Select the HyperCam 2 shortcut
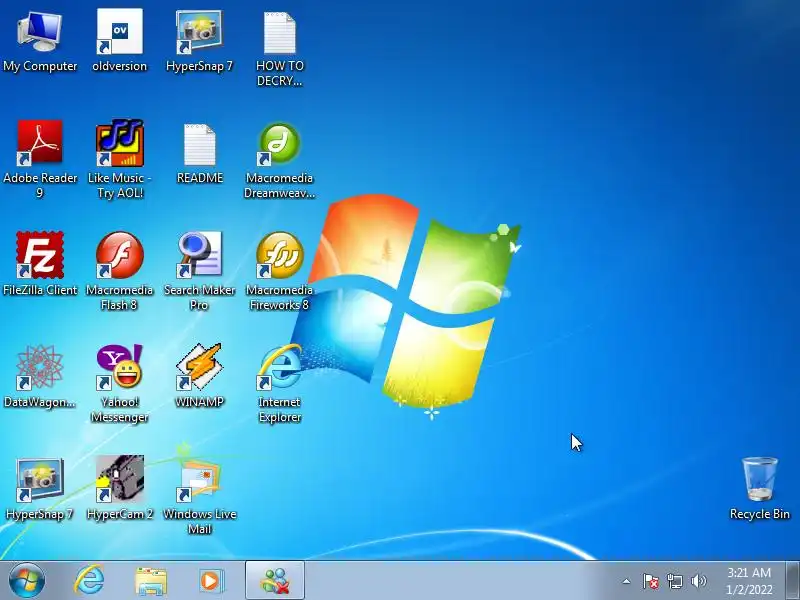The height and width of the screenshot is (600, 800). (119, 488)
